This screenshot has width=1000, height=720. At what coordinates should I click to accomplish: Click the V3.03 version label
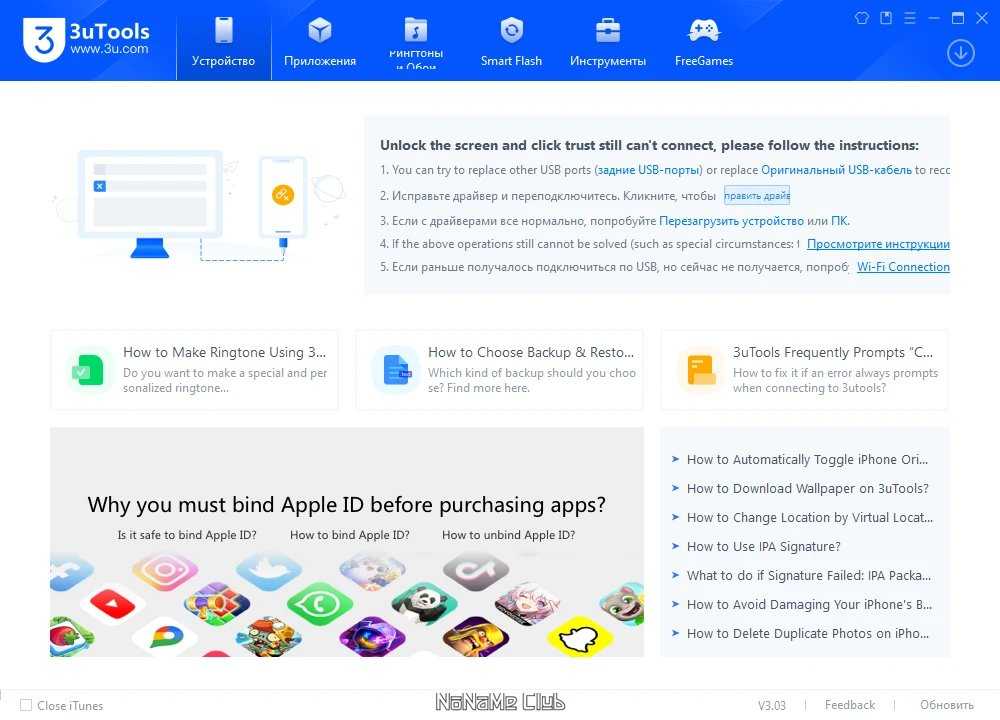point(772,705)
